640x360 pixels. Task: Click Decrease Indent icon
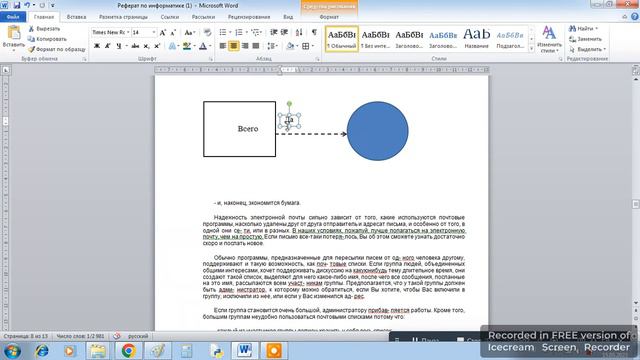pyautogui.click(x=273, y=32)
